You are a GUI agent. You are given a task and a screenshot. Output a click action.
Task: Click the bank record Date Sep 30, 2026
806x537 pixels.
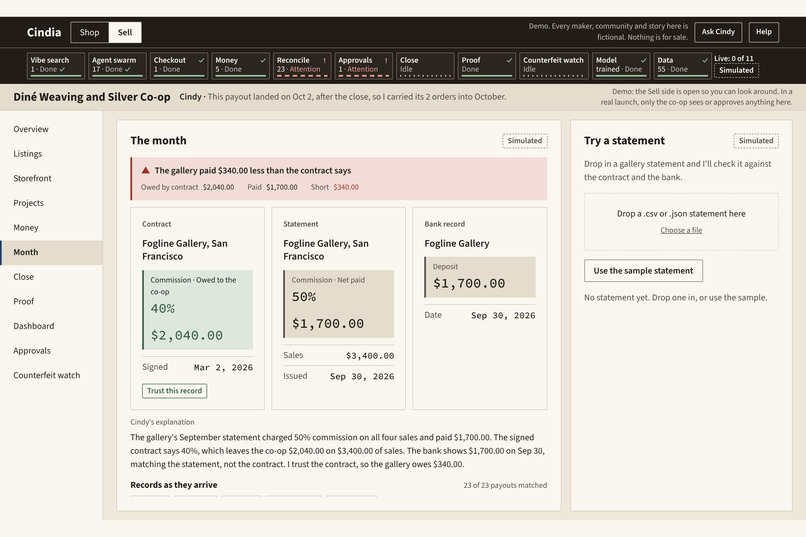(x=503, y=316)
